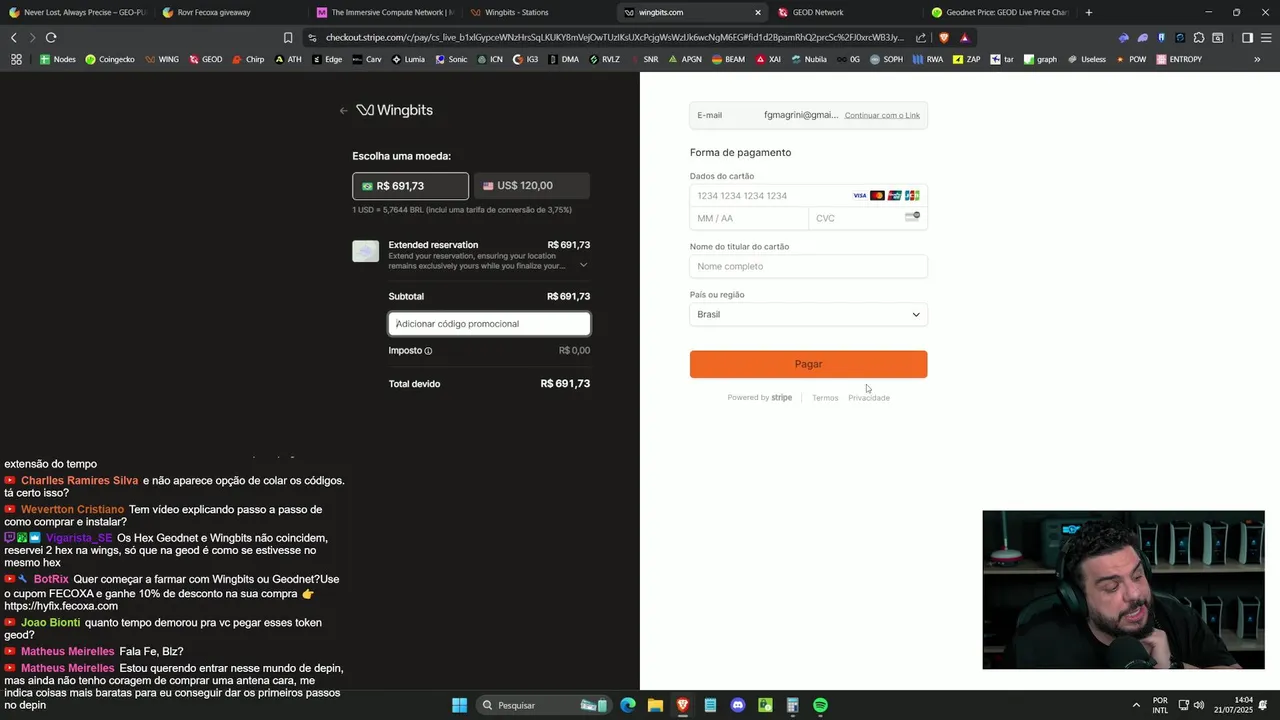Click the bookmark page icon
1280x720 pixels.
coord(288,38)
